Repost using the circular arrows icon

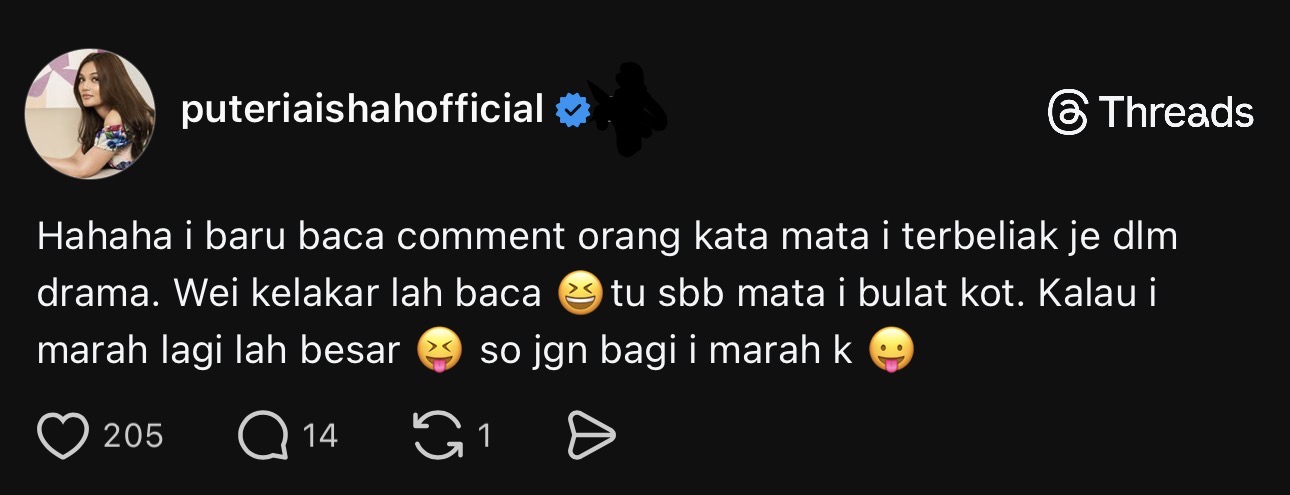coord(439,436)
